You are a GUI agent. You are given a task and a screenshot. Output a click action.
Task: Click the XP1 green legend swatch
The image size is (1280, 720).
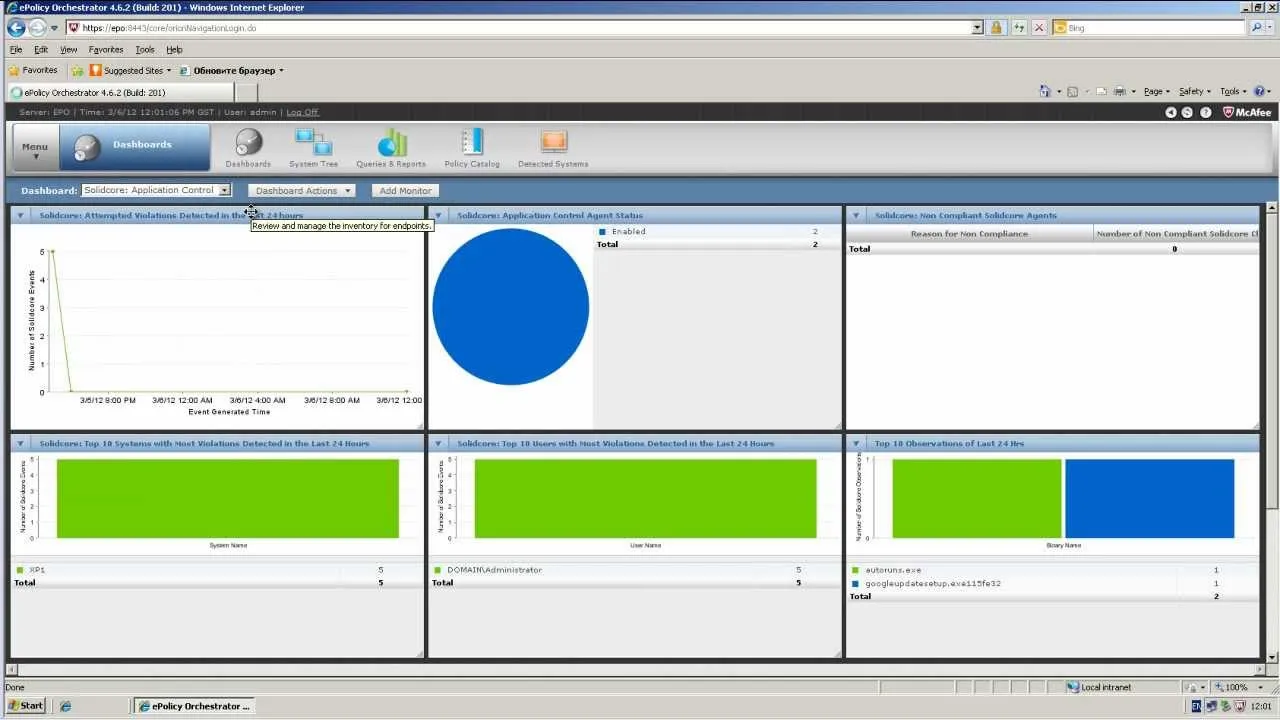[20, 570]
